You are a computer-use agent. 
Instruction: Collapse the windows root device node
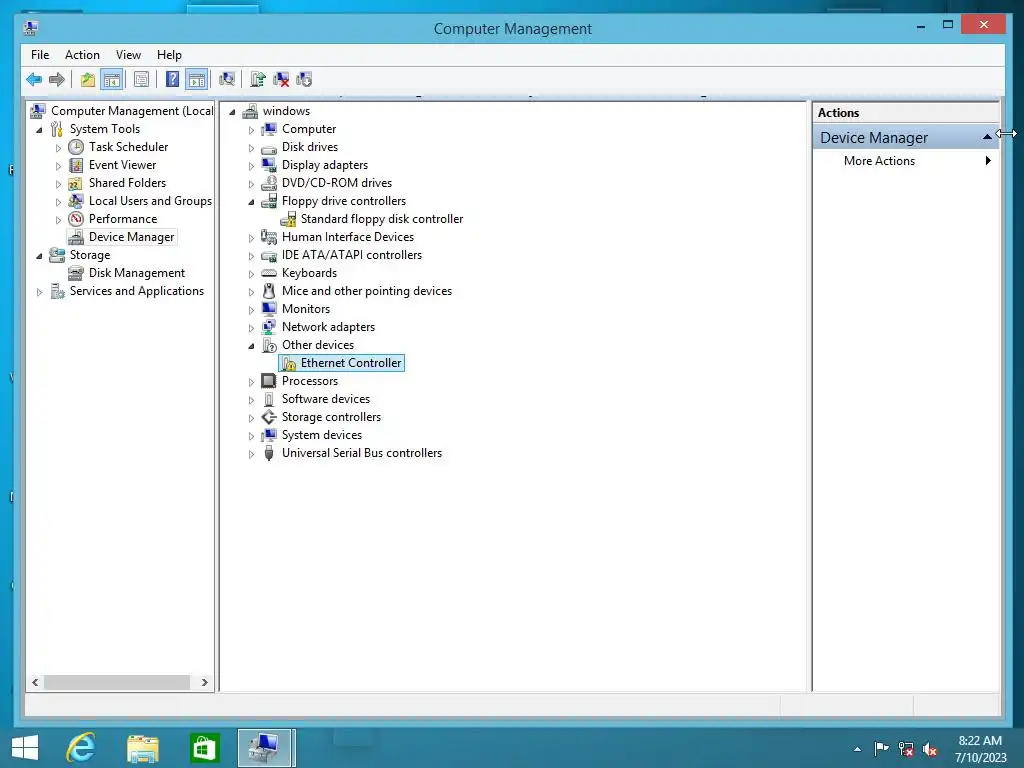pyautogui.click(x=232, y=112)
